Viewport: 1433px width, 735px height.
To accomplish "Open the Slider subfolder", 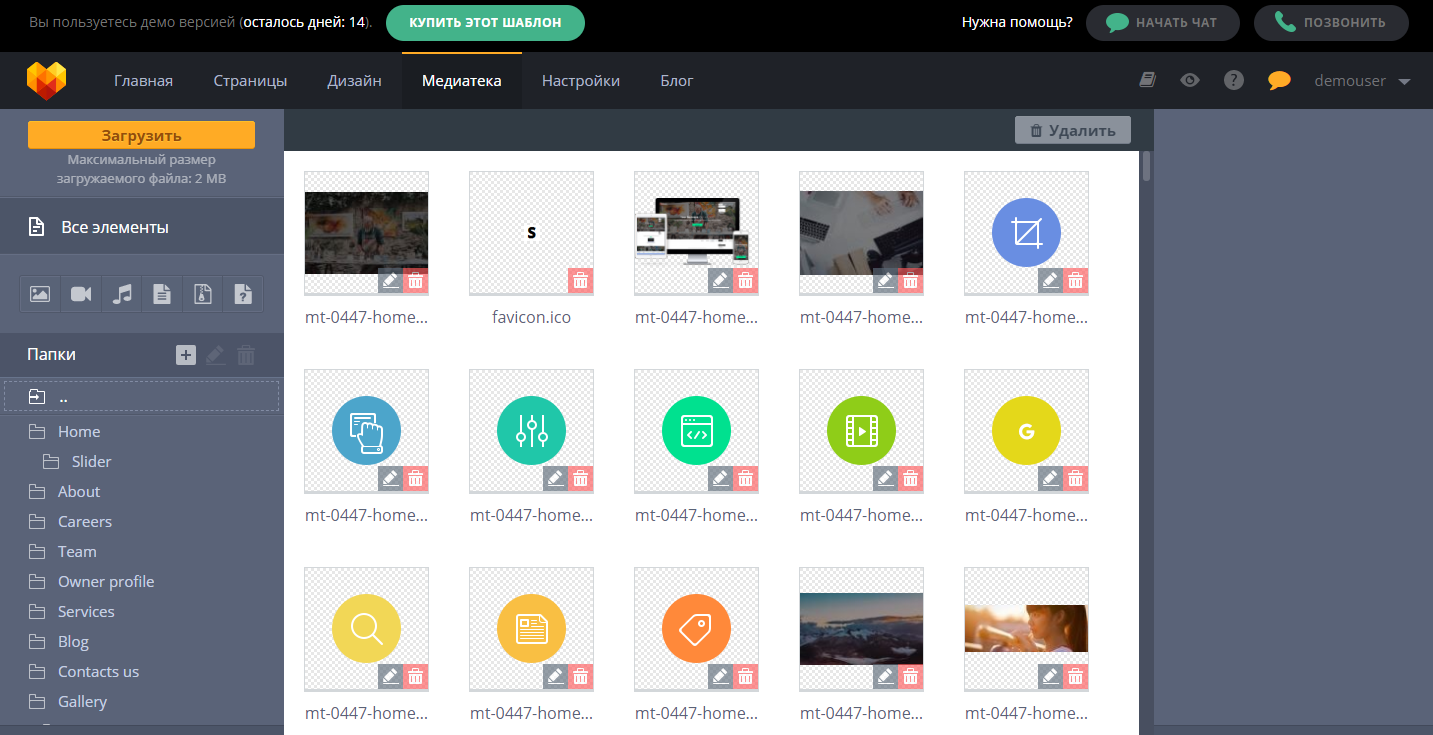I will tap(89, 461).
